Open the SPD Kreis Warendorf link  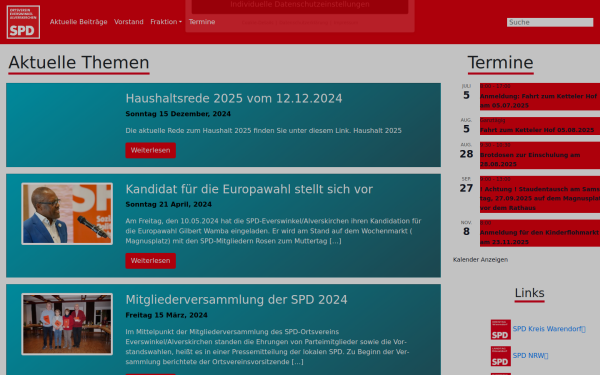pyautogui.click(x=549, y=329)
